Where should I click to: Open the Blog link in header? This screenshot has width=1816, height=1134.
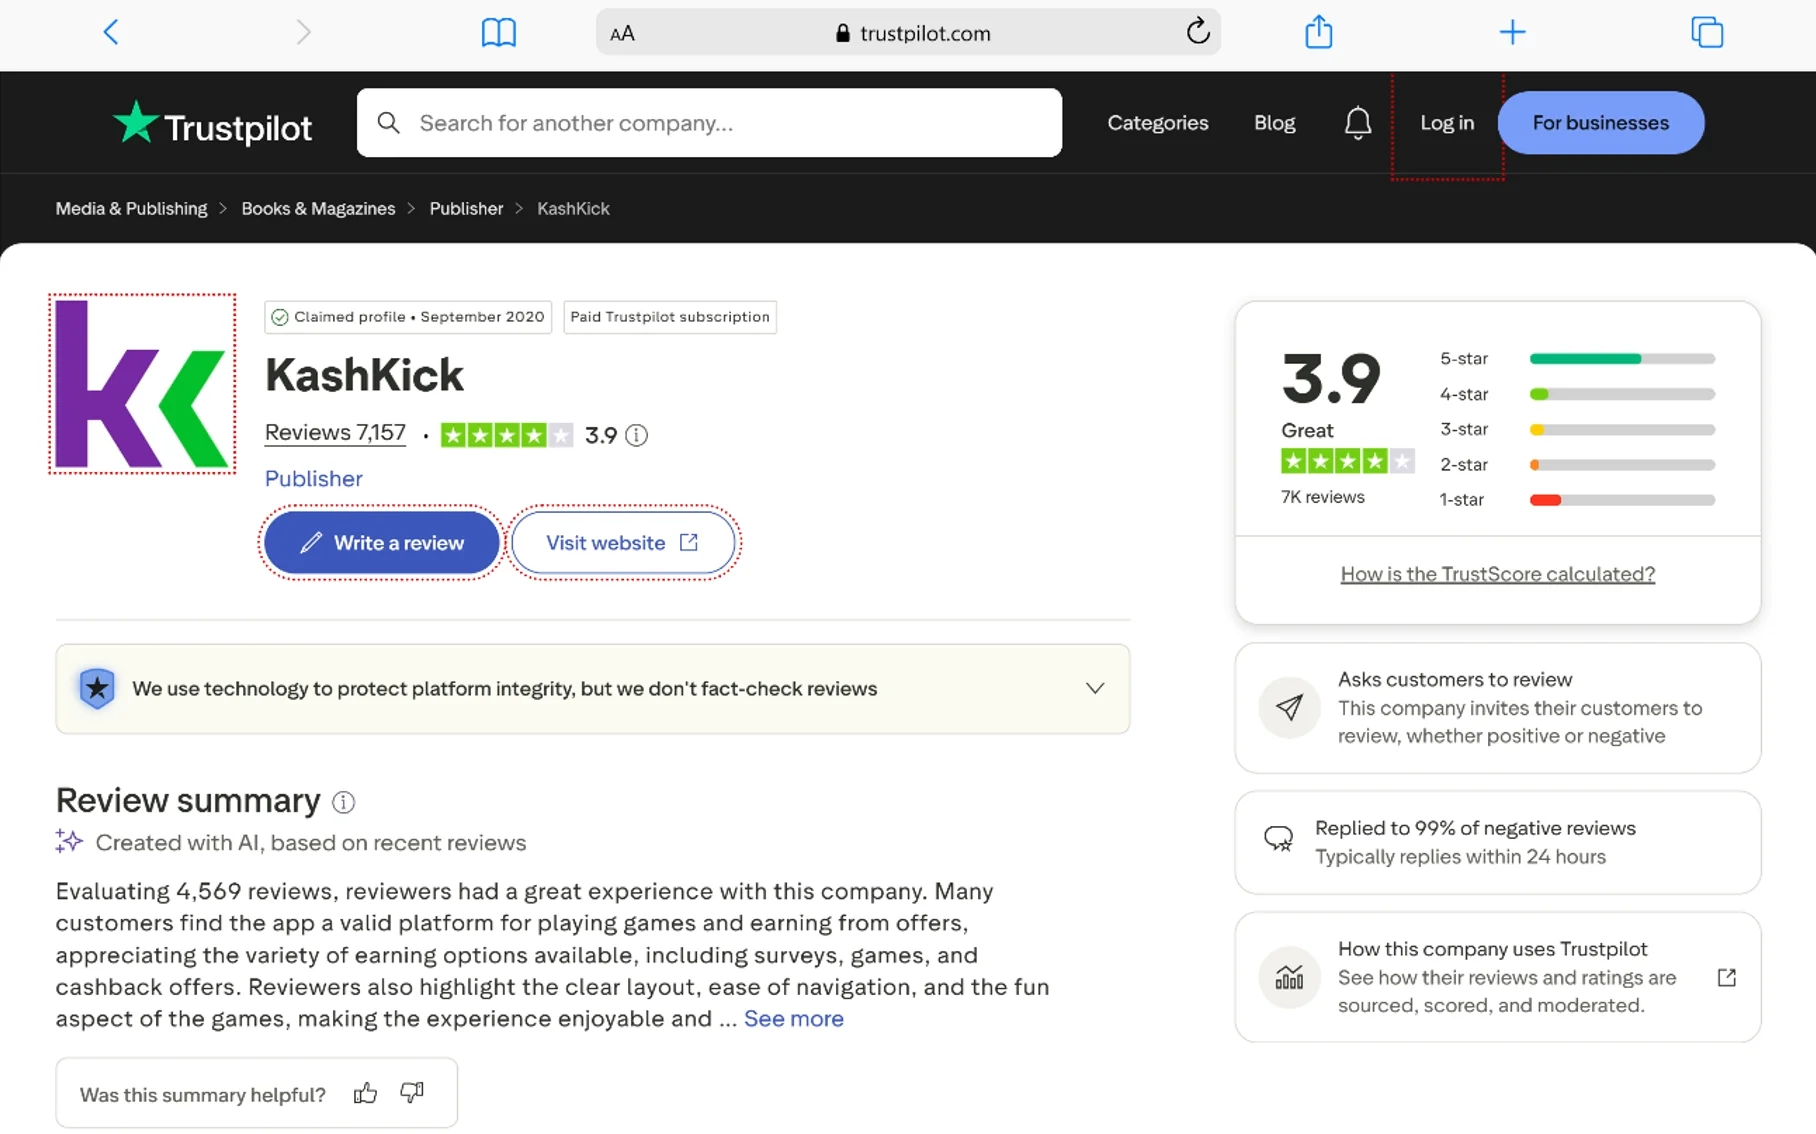(1274, 123)
